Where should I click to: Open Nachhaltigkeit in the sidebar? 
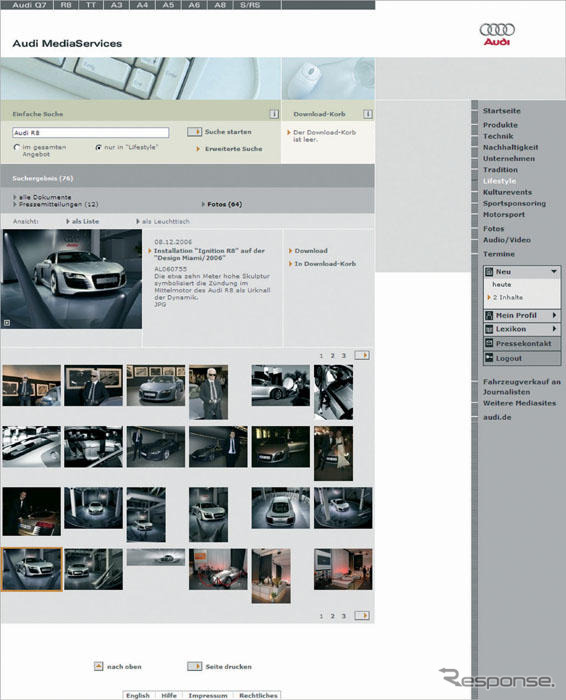pyautogui.click(x=510, y=147)
